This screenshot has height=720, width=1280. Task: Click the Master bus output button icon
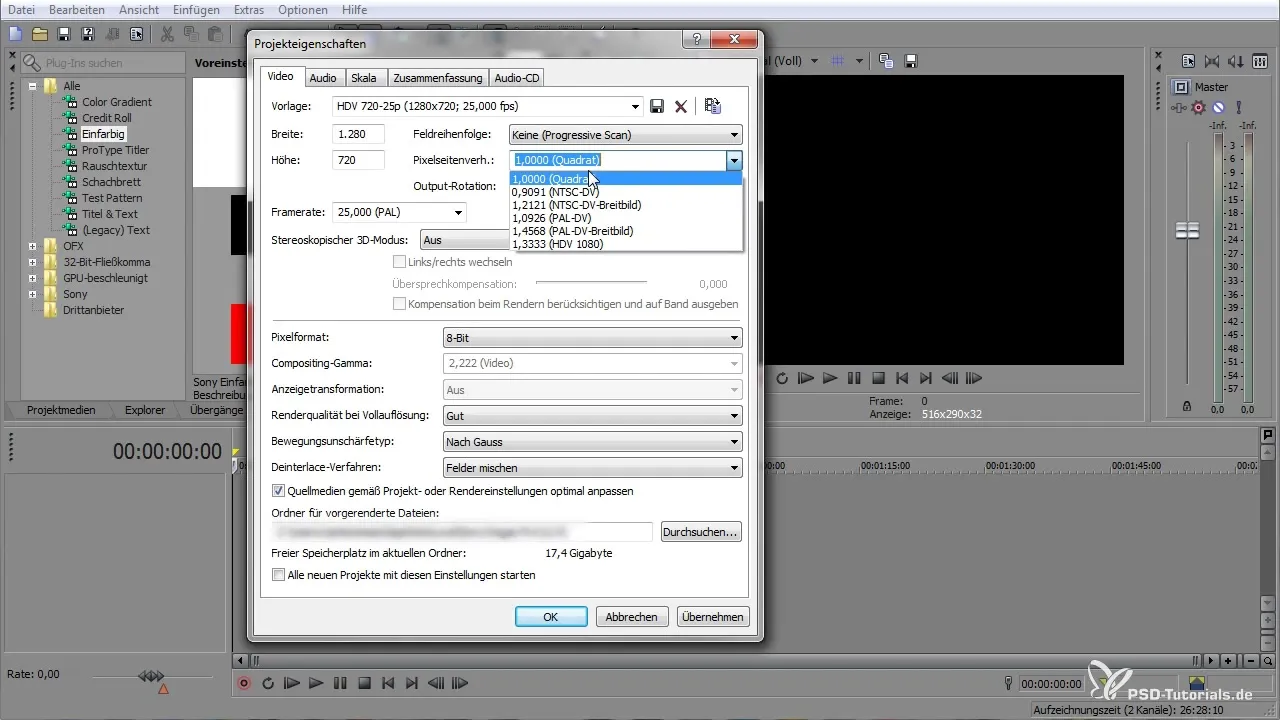click(x=1180, y=87)
